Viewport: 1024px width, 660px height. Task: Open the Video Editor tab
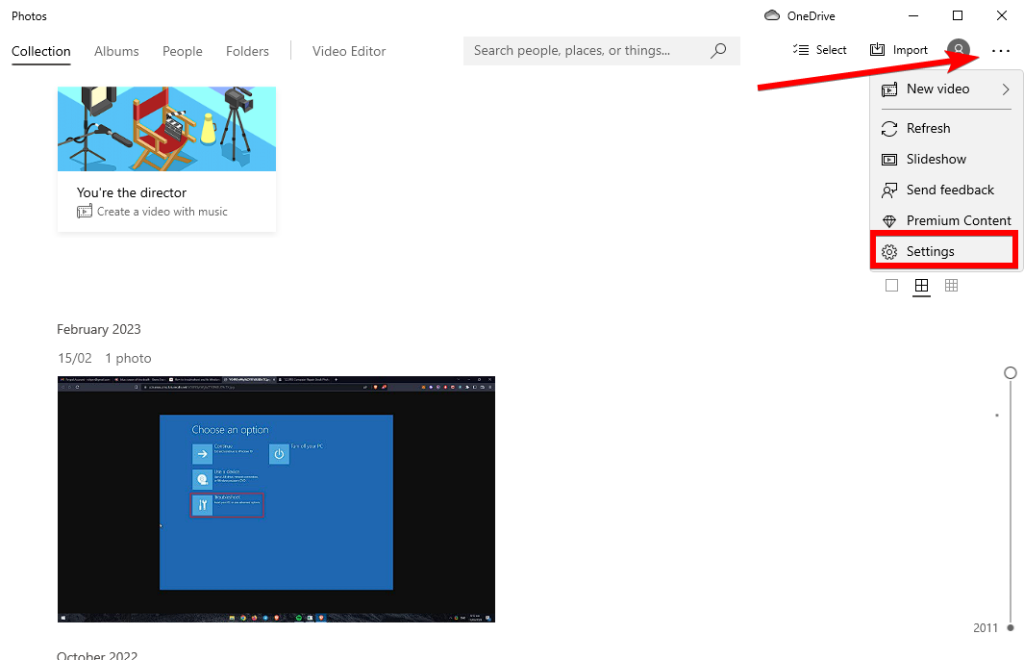348,51
